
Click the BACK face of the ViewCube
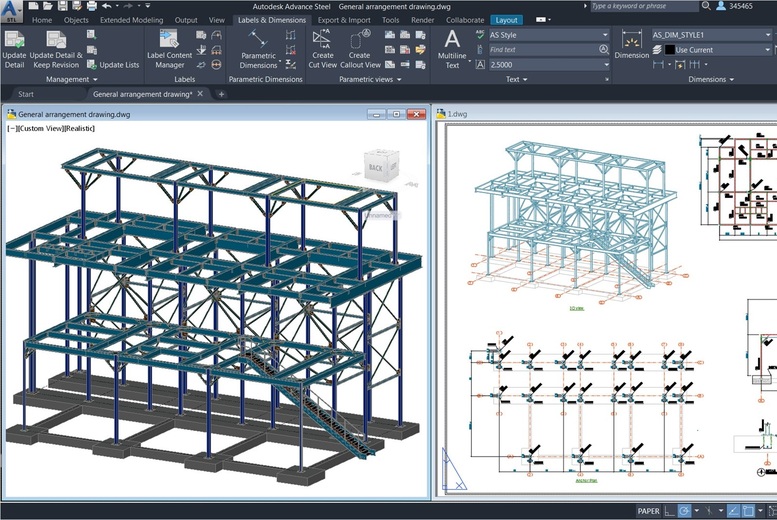(x=375, y=168)
